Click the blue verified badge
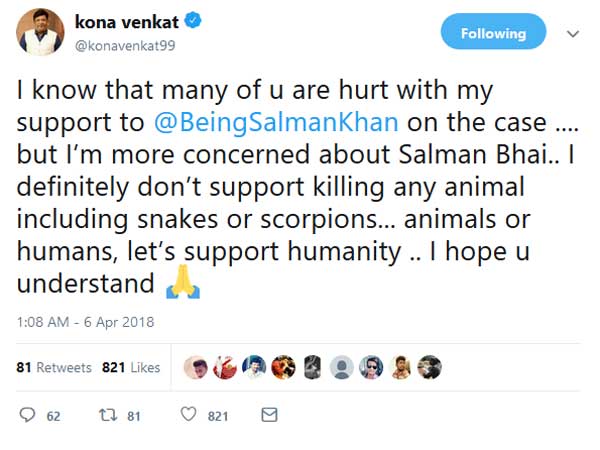This screenshot has width=600, height=450. click(195, 21)
